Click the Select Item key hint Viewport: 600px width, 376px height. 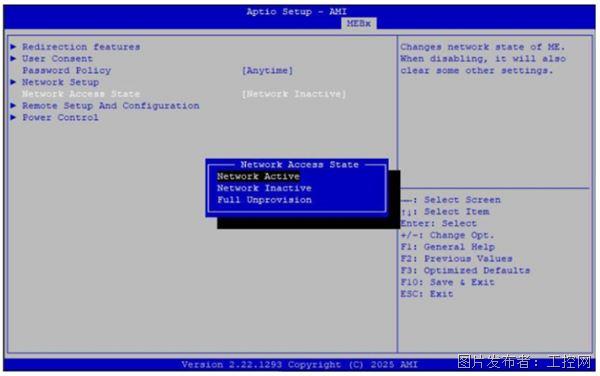tap(445, 212)
